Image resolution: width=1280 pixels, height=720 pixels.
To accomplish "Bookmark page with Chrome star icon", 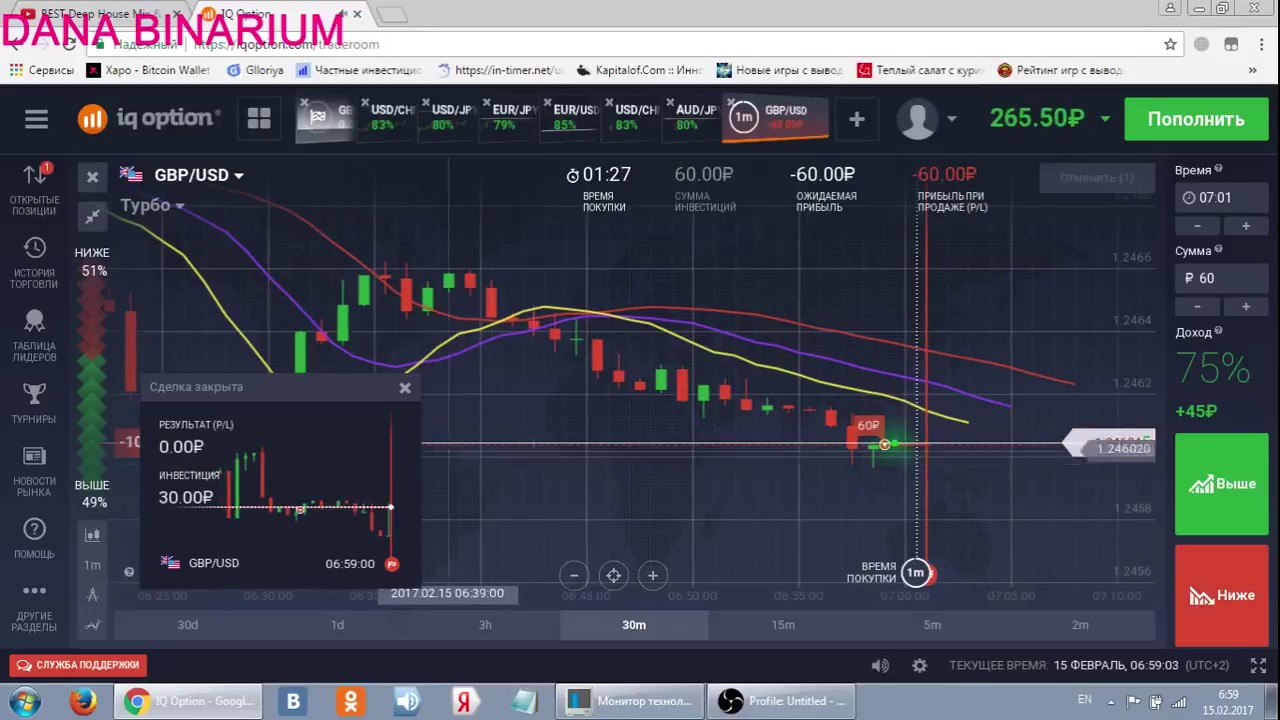I will click(1170, 44).
